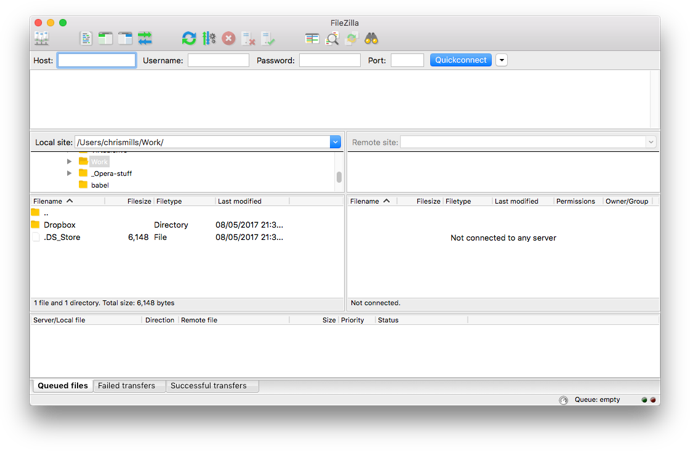Toggle transfer queue display icon
This screenshot has width=690, height=451.
pos(145,39)
